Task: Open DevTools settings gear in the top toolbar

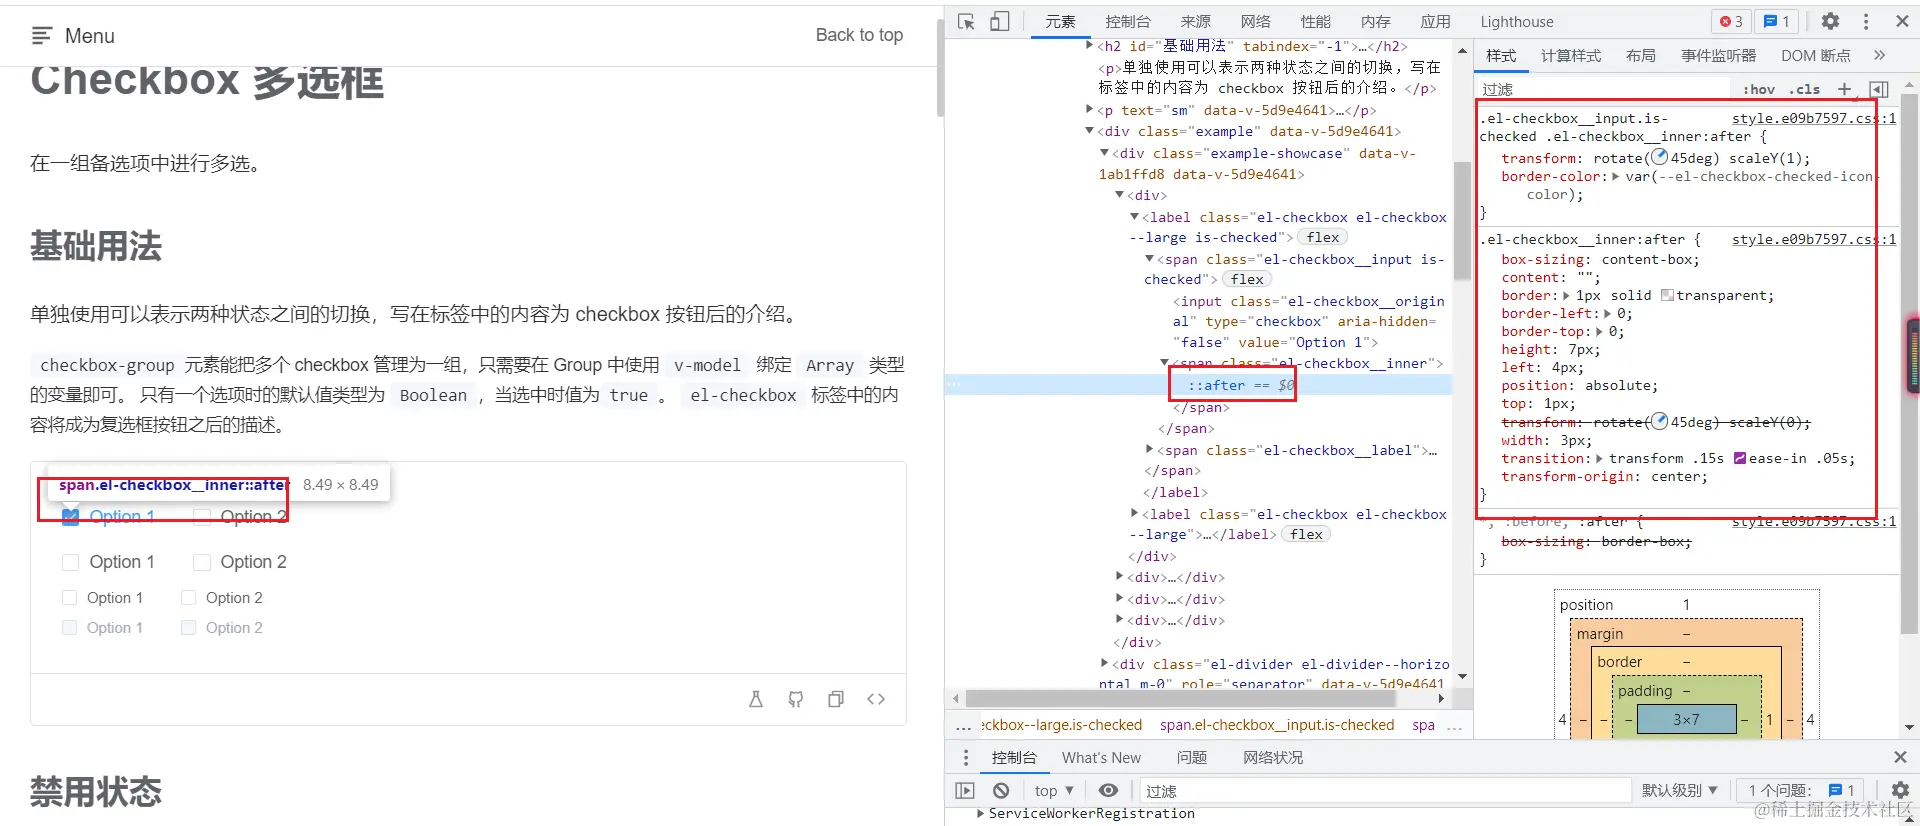Action: [x=1830, y=21]
